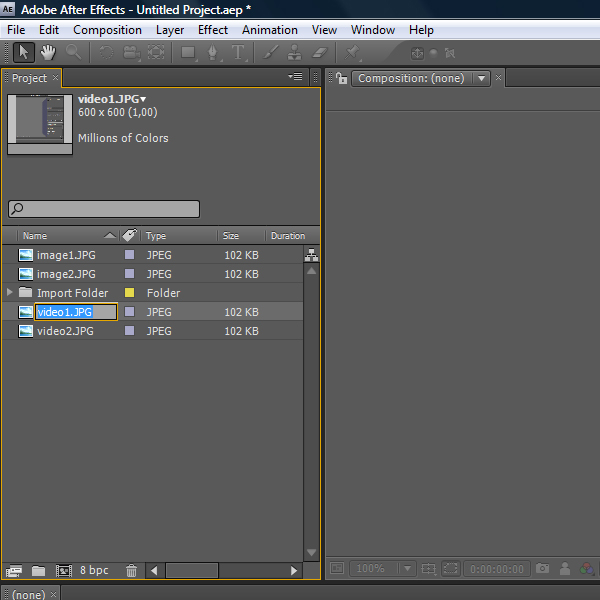This screenshot has width=600, height=600.
Task: Expand the Import Folder
Action: click(10, 292)
